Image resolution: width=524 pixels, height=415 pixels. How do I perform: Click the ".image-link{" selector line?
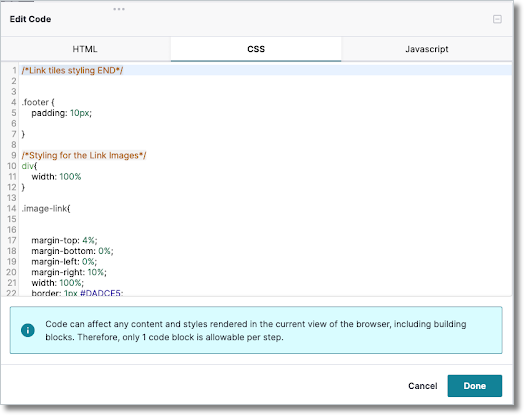click(x=46, y=209)
